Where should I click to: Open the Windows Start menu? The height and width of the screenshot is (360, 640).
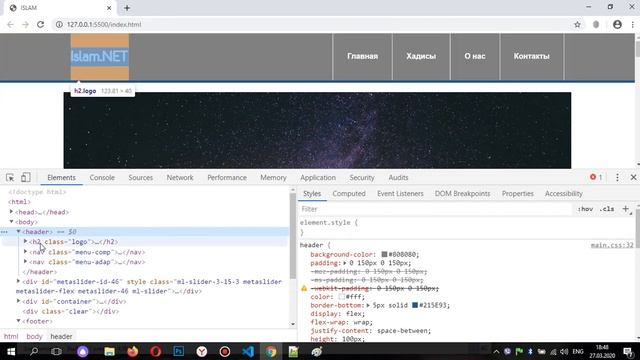click(x=11, y=351)
